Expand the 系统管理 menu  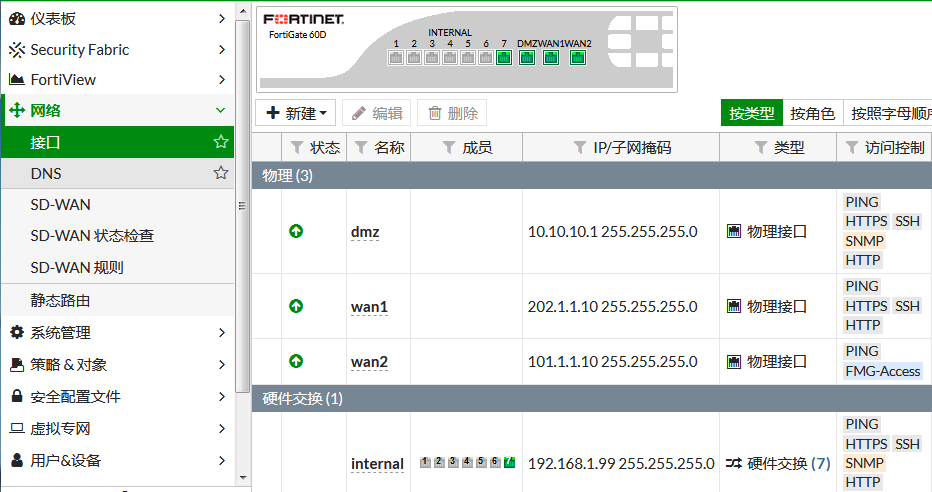pyautogui.click(x=117, y=332)
